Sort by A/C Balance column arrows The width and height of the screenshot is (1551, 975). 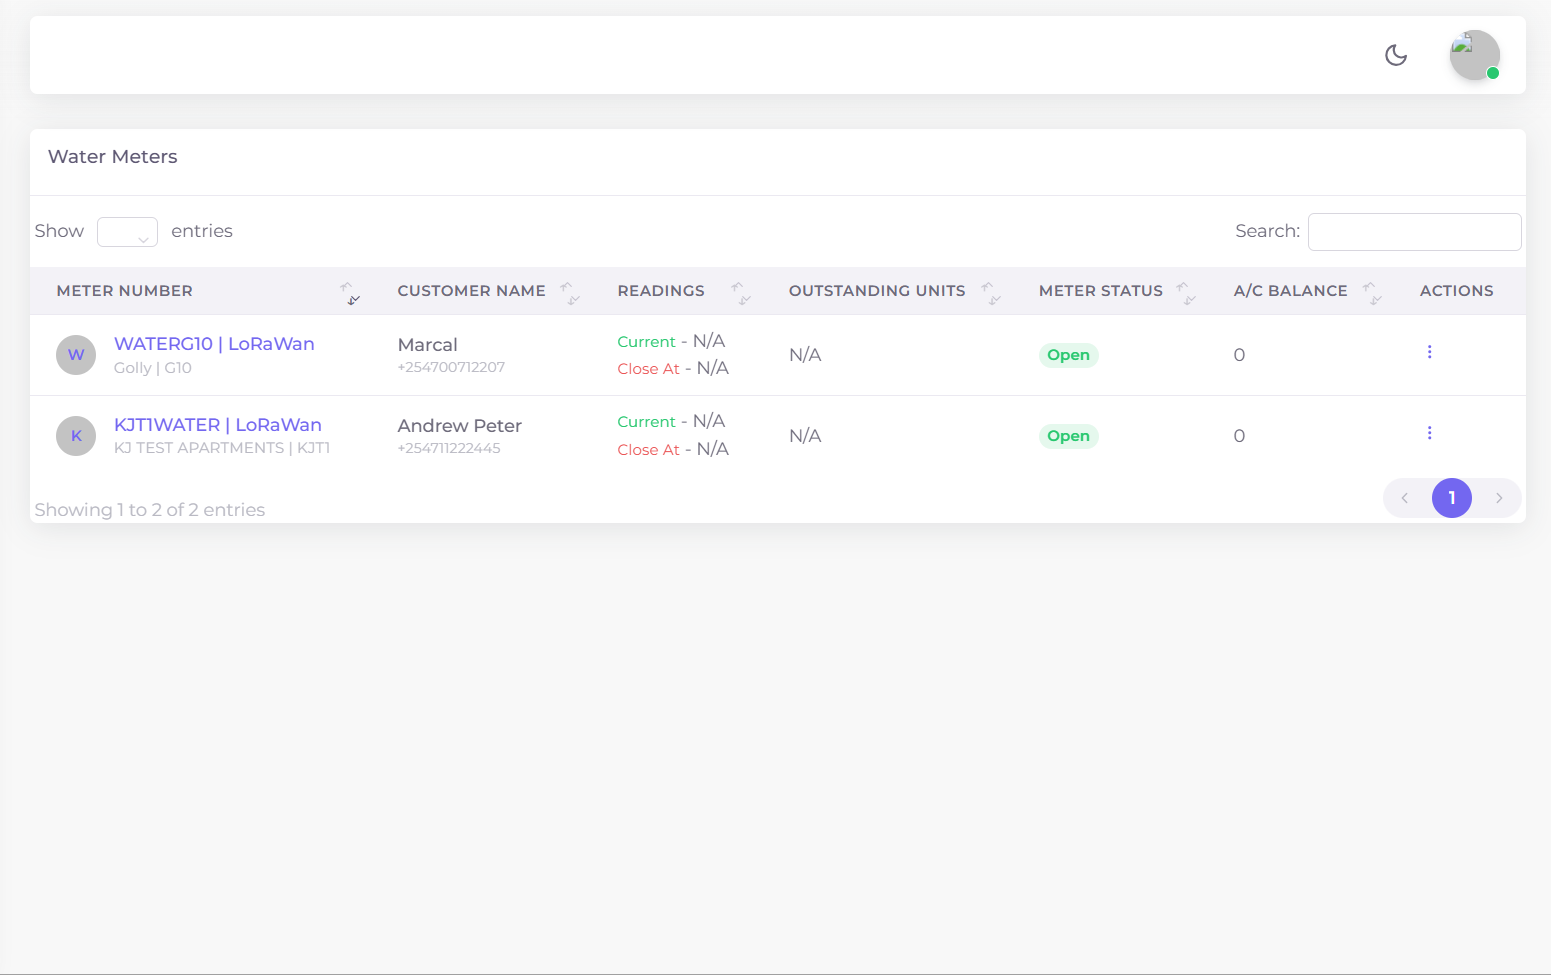click(x=1372, y=292)
